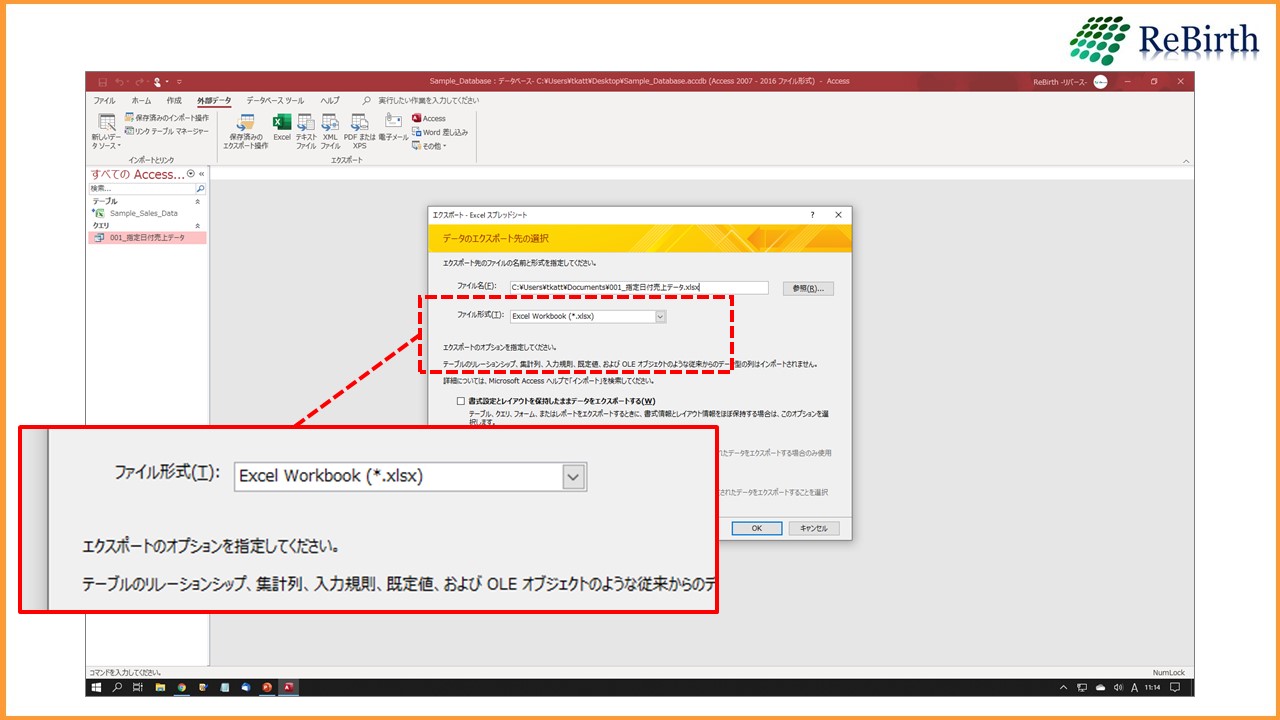Open the その他 export dropdown
This screenshot has width=1280, height=720.
click(430, 146)
